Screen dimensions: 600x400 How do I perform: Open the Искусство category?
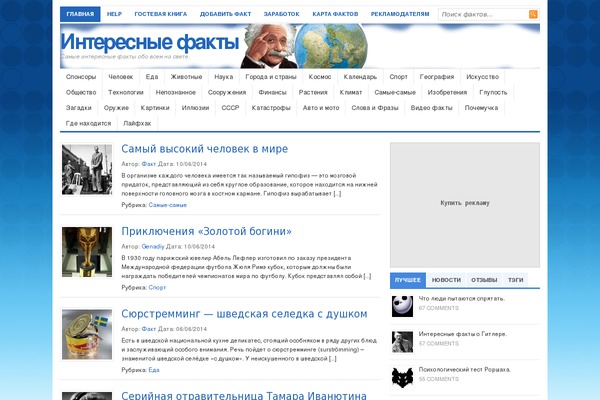[483, 77]
